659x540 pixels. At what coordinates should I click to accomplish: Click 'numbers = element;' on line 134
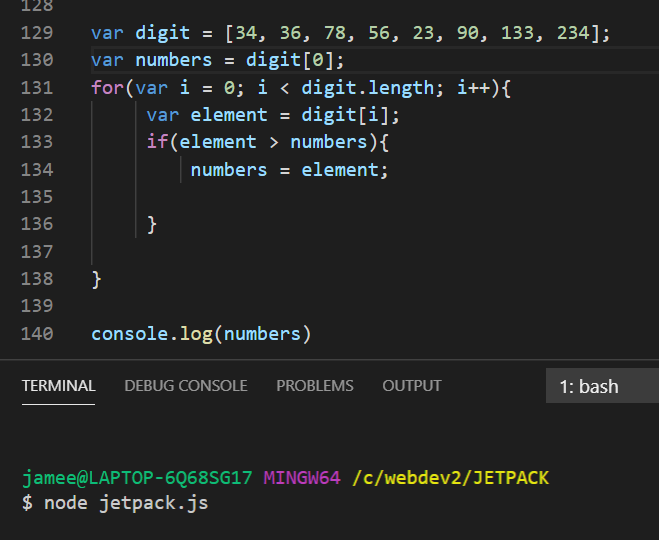tap(289, 170)
